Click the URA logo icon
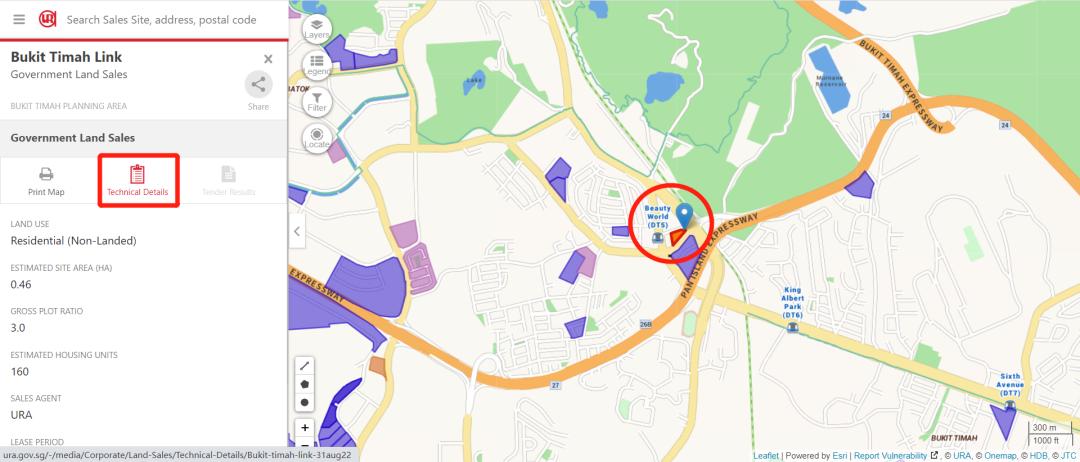This screenshot has height=462, width=1080. click(47, 19)
